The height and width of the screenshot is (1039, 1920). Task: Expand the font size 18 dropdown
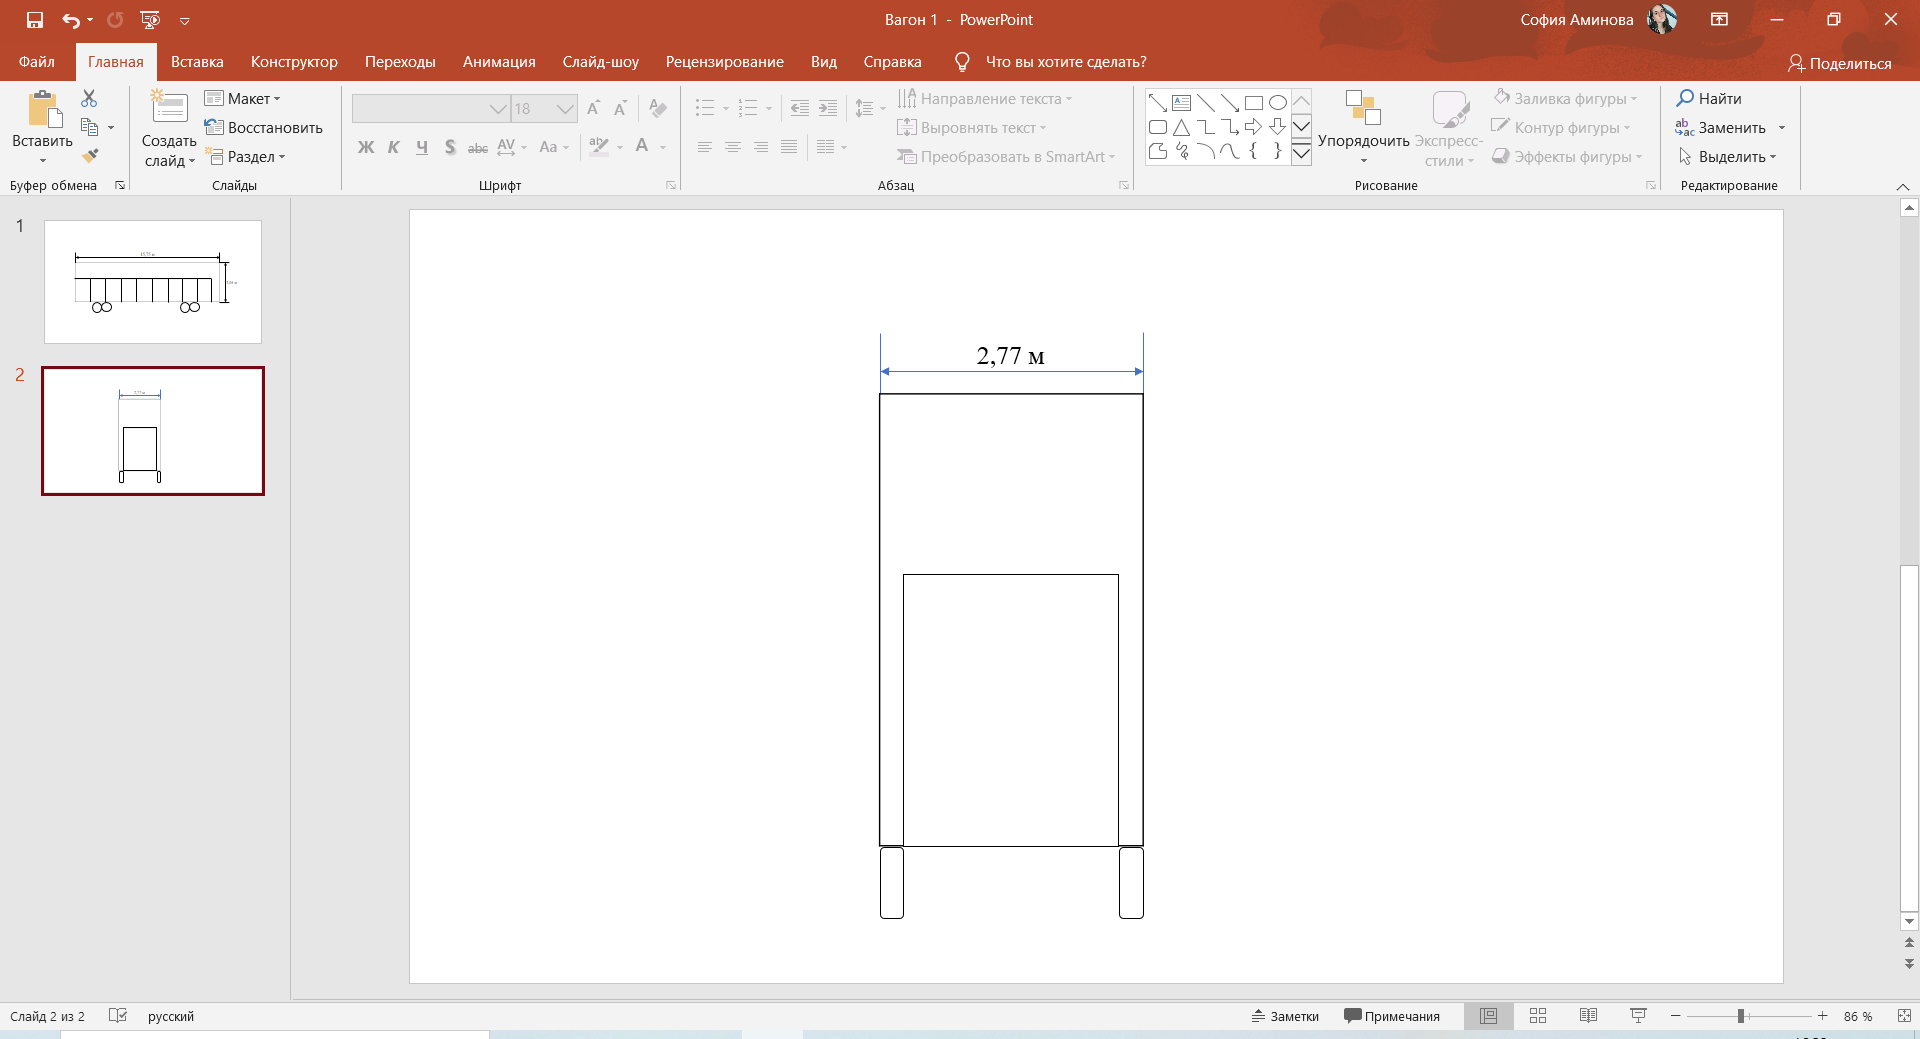pos(565,109)
